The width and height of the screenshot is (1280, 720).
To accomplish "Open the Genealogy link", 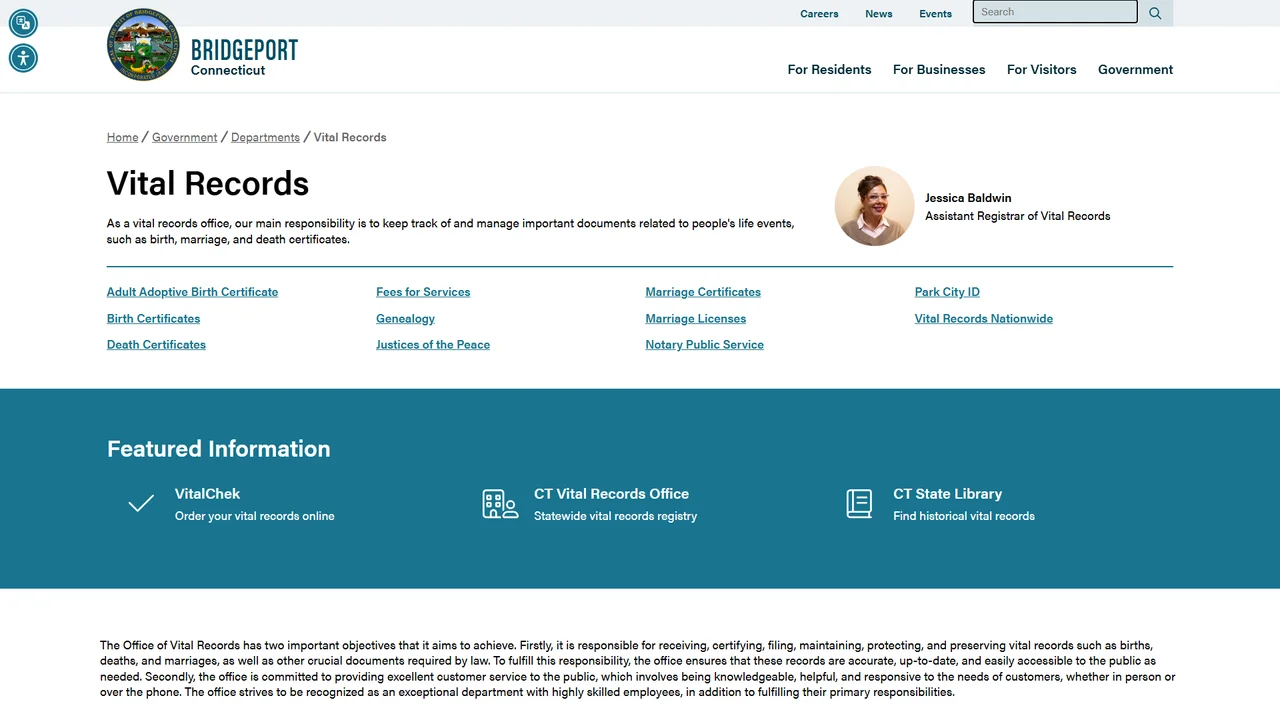I will pos(405,319).
